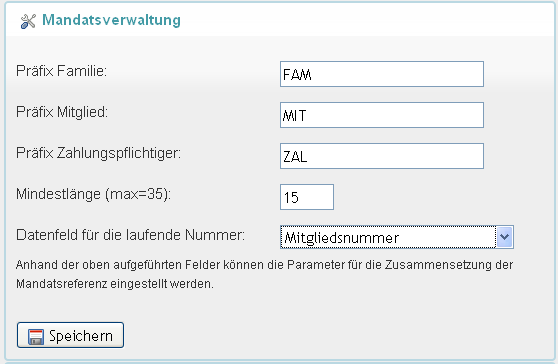
Task: Focus the Präfix Familie field containing FAM
Action: 382,74
